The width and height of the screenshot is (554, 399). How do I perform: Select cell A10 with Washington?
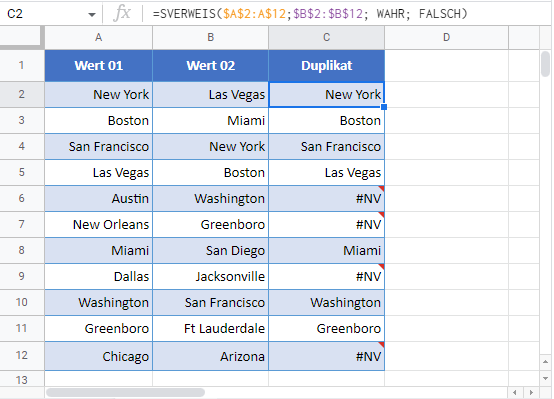[99, 303]
